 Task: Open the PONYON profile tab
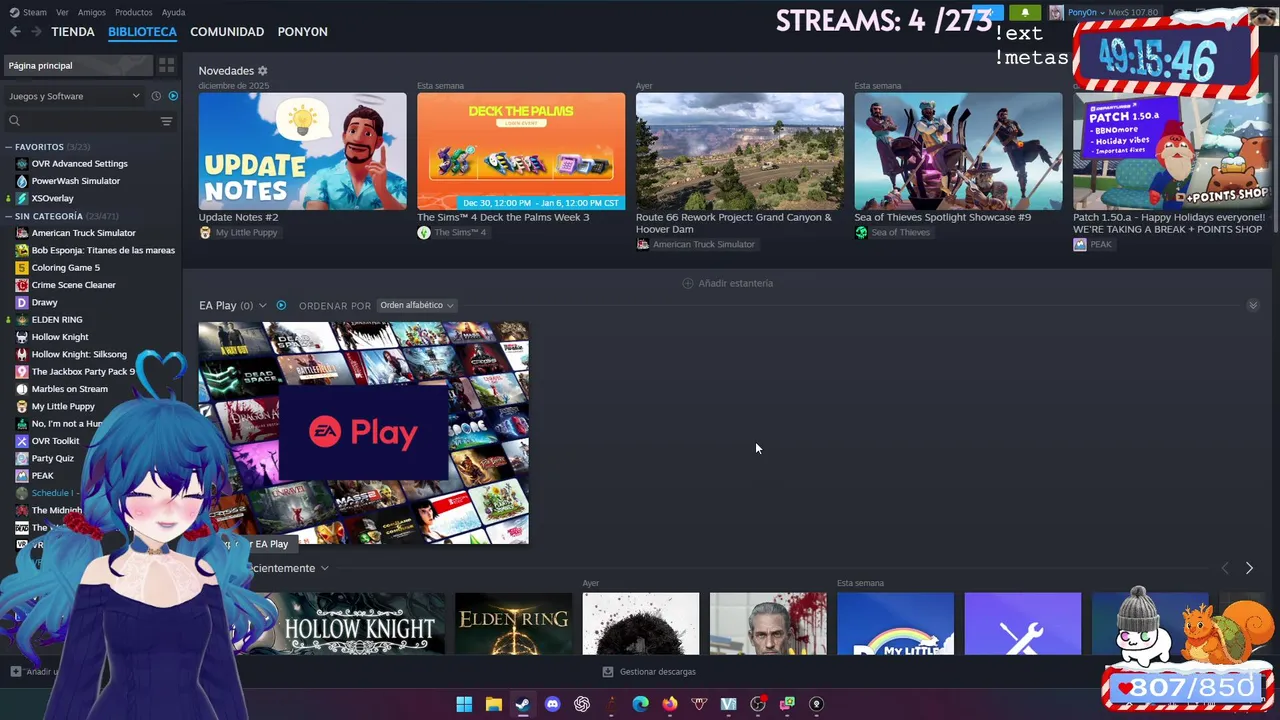[302, 32]
